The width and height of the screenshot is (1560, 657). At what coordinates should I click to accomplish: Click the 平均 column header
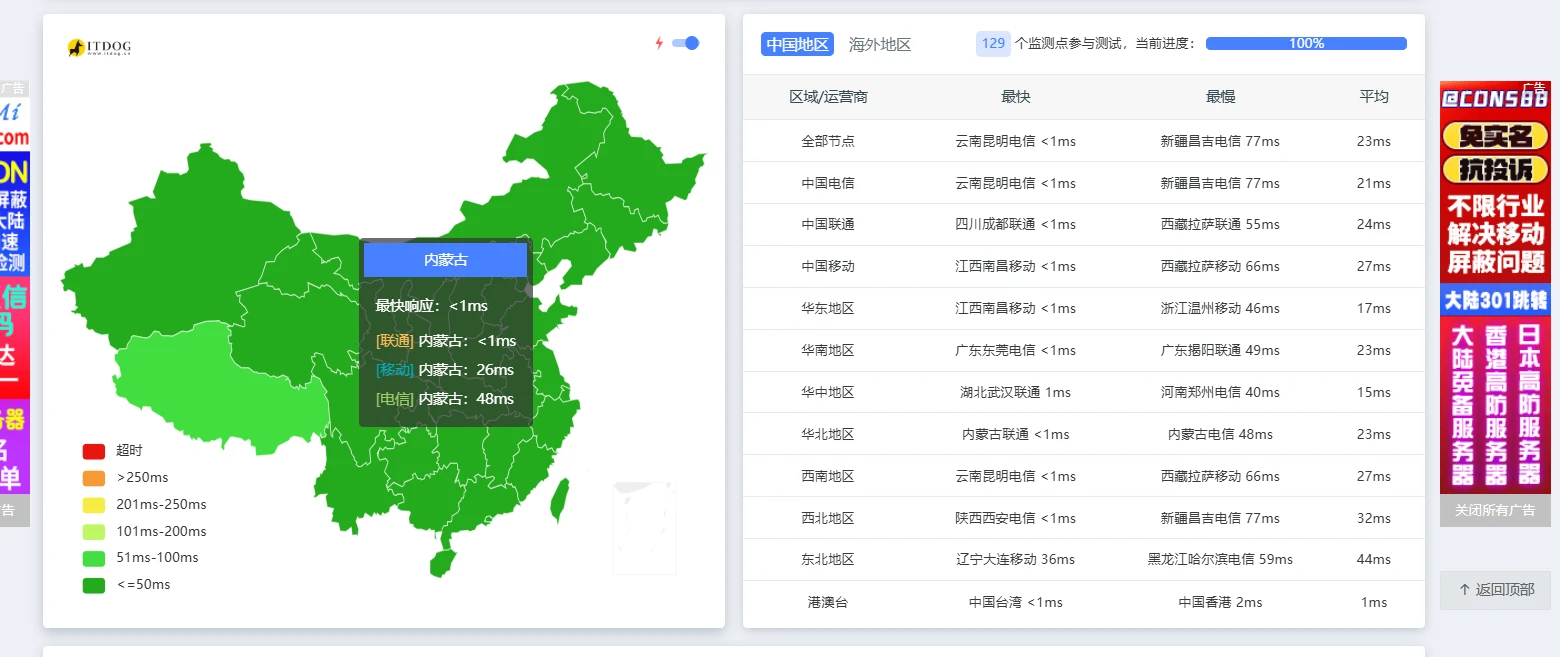pyautogui.click(x=1373, y=97)
